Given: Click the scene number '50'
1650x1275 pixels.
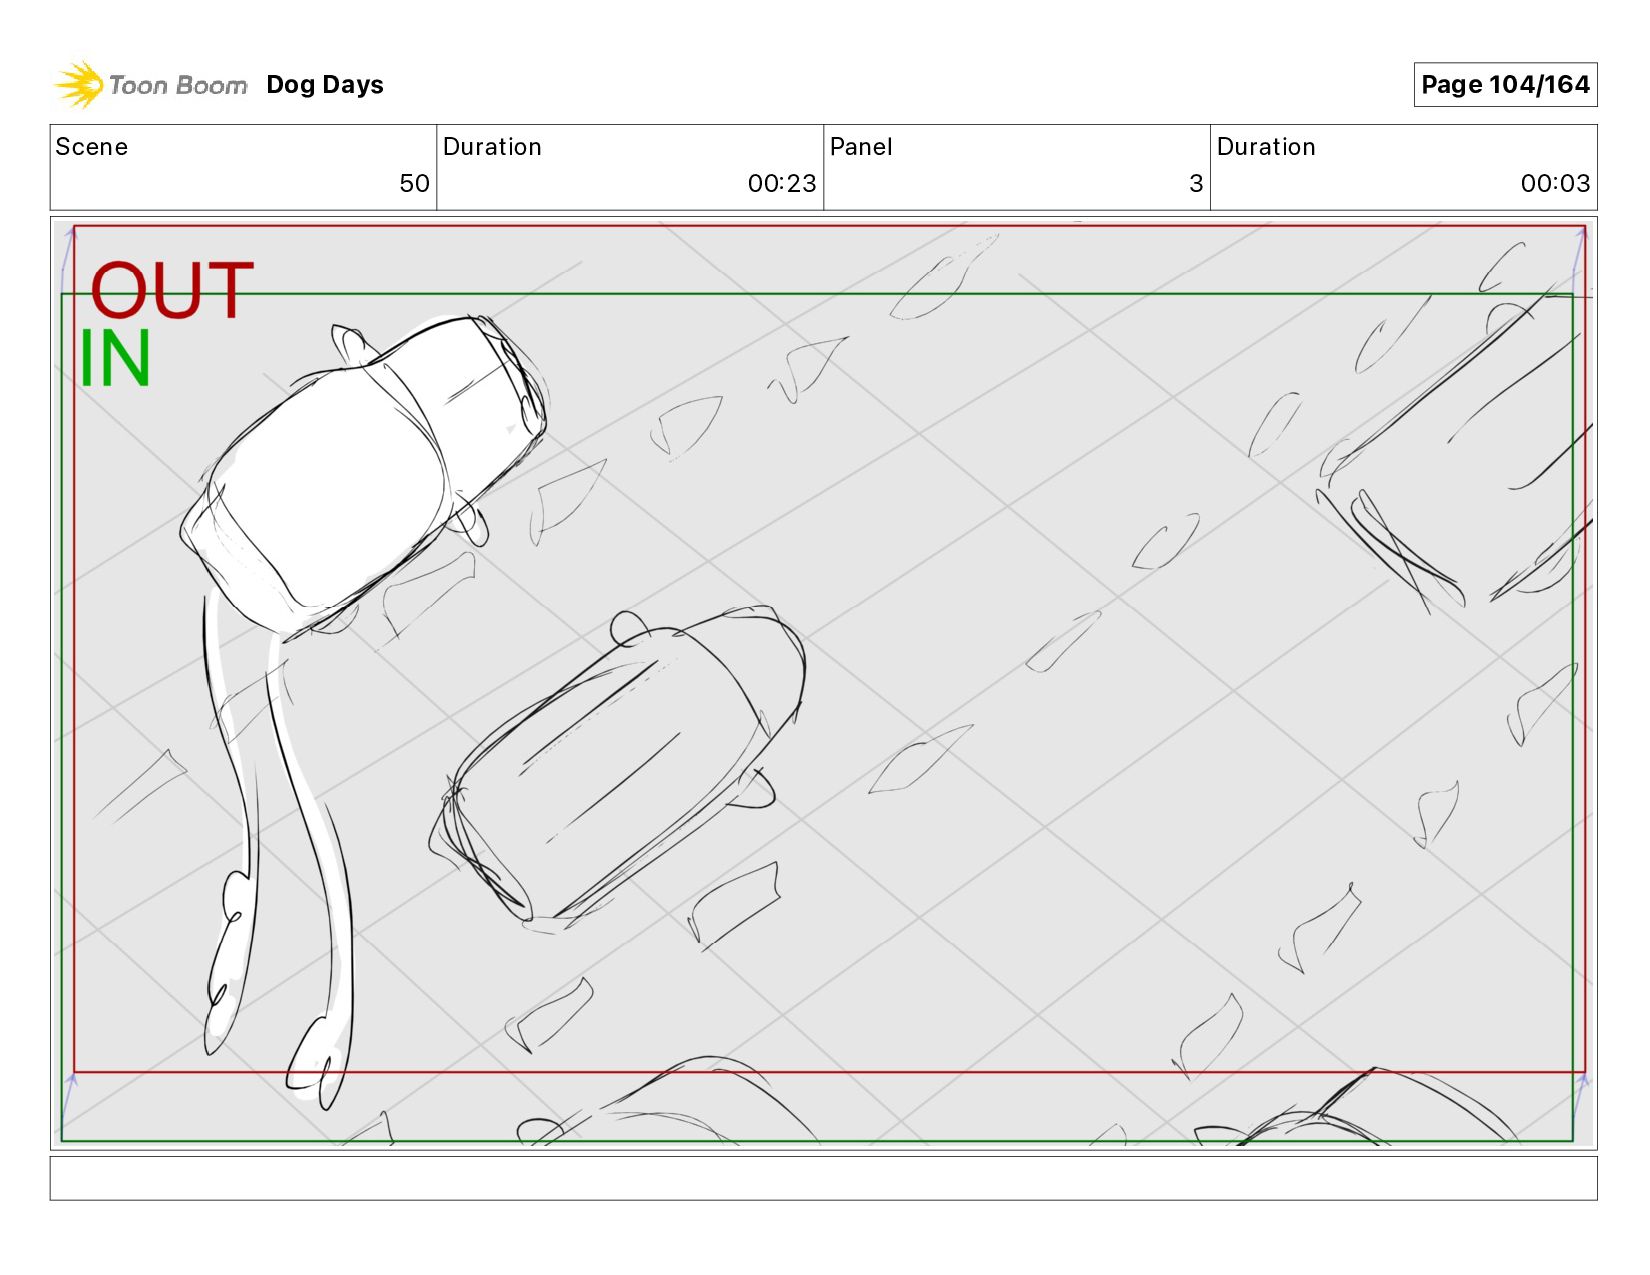Looking at the screenshot, I should 414,183.
